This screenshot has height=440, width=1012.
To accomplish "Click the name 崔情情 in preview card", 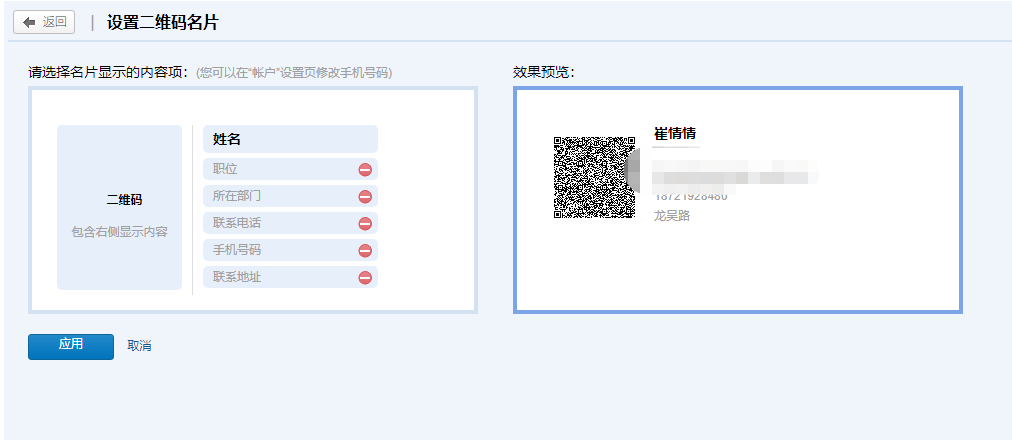I will (x=675, y=134).
